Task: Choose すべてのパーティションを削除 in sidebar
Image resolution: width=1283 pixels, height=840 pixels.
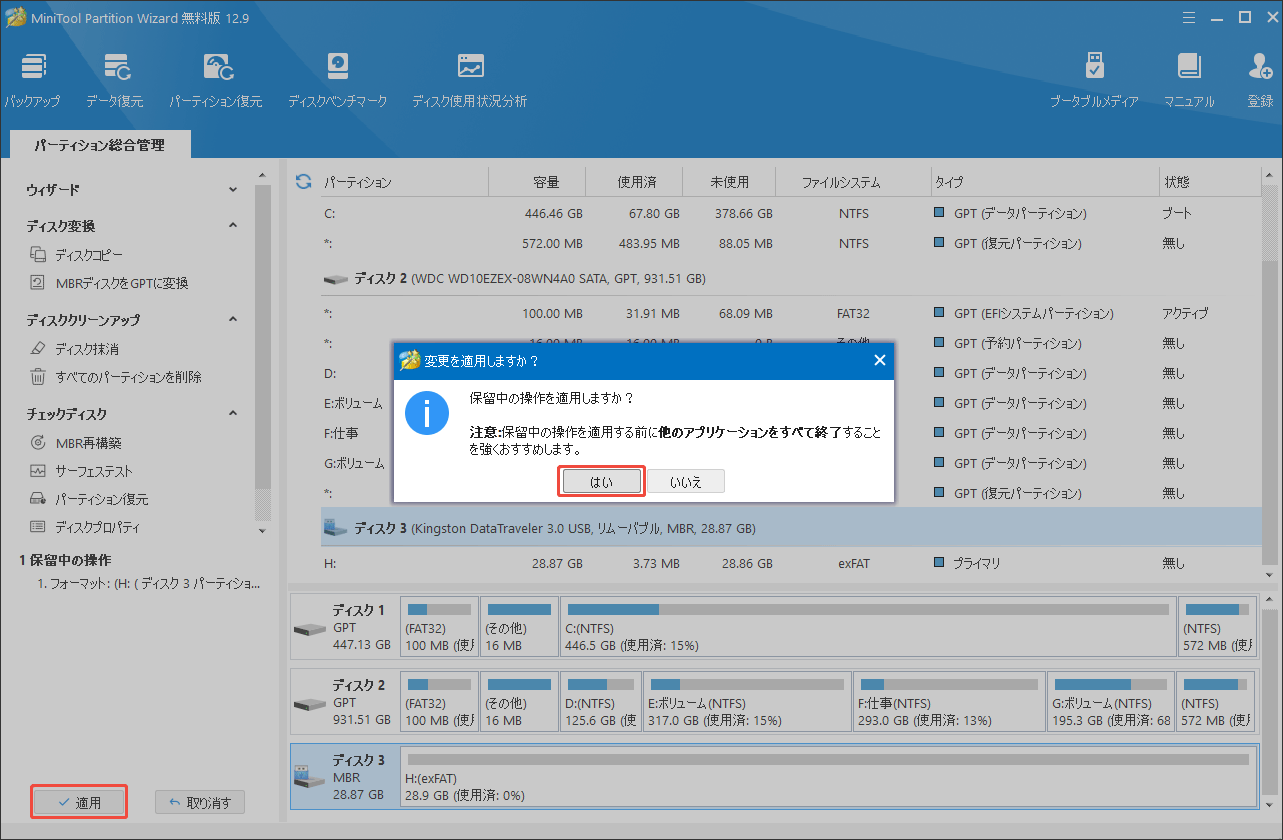Action: tap(115, 377)
